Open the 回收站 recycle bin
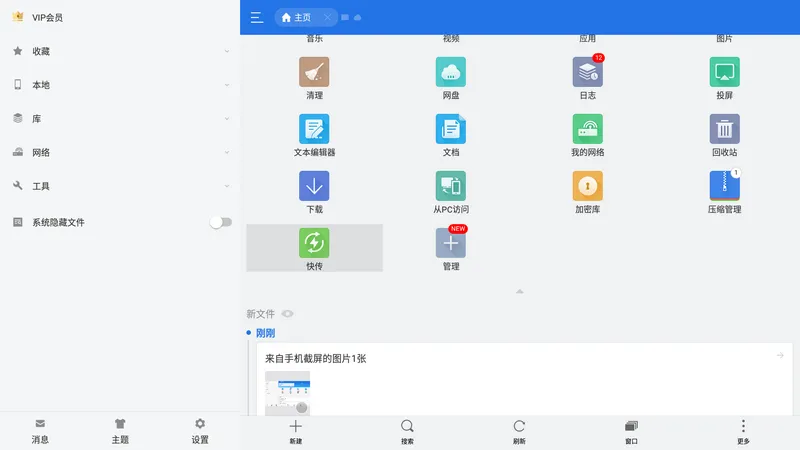This screenshot has width=800, height=450. (x=724, y=135)
